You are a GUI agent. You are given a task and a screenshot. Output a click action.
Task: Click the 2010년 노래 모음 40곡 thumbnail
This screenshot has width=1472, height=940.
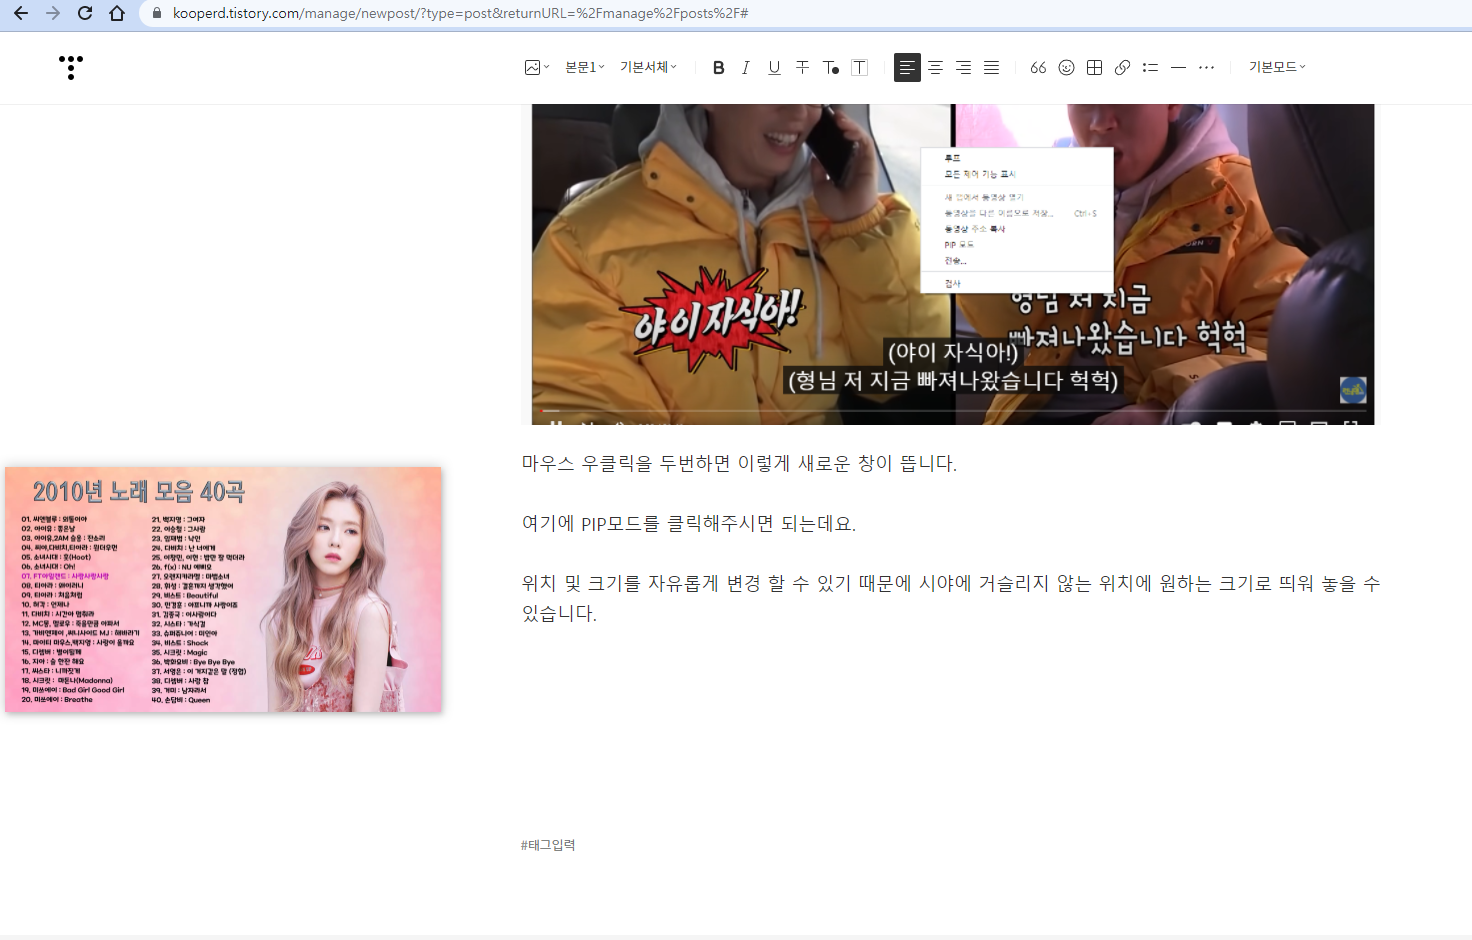click(x=223, y=589)
